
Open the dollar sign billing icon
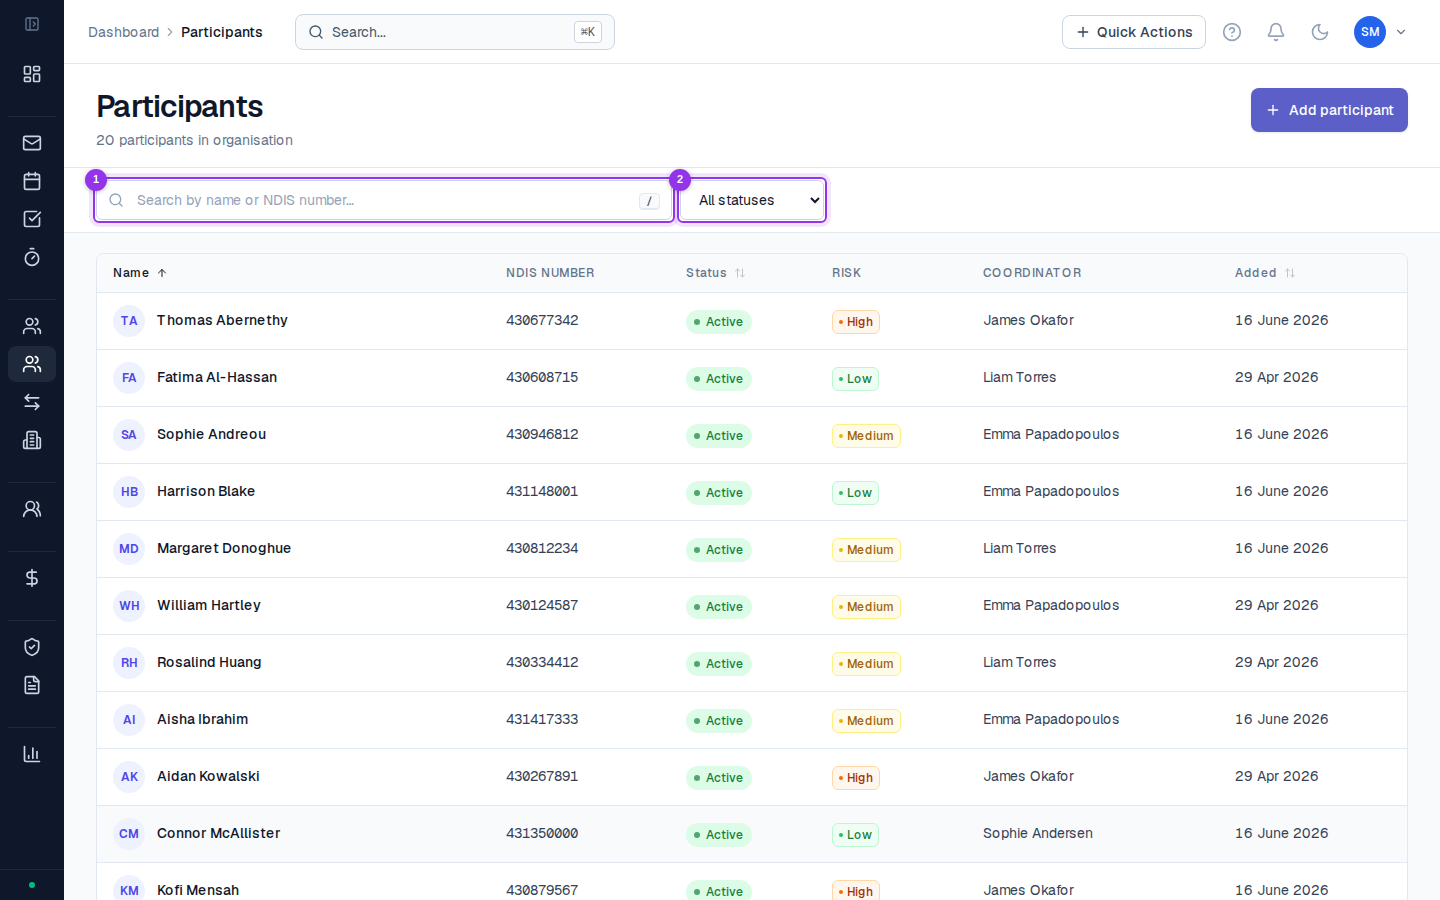32,578
